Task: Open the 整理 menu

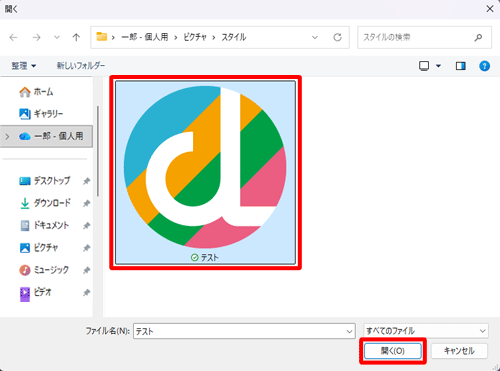Action: [x=23, y=66]
